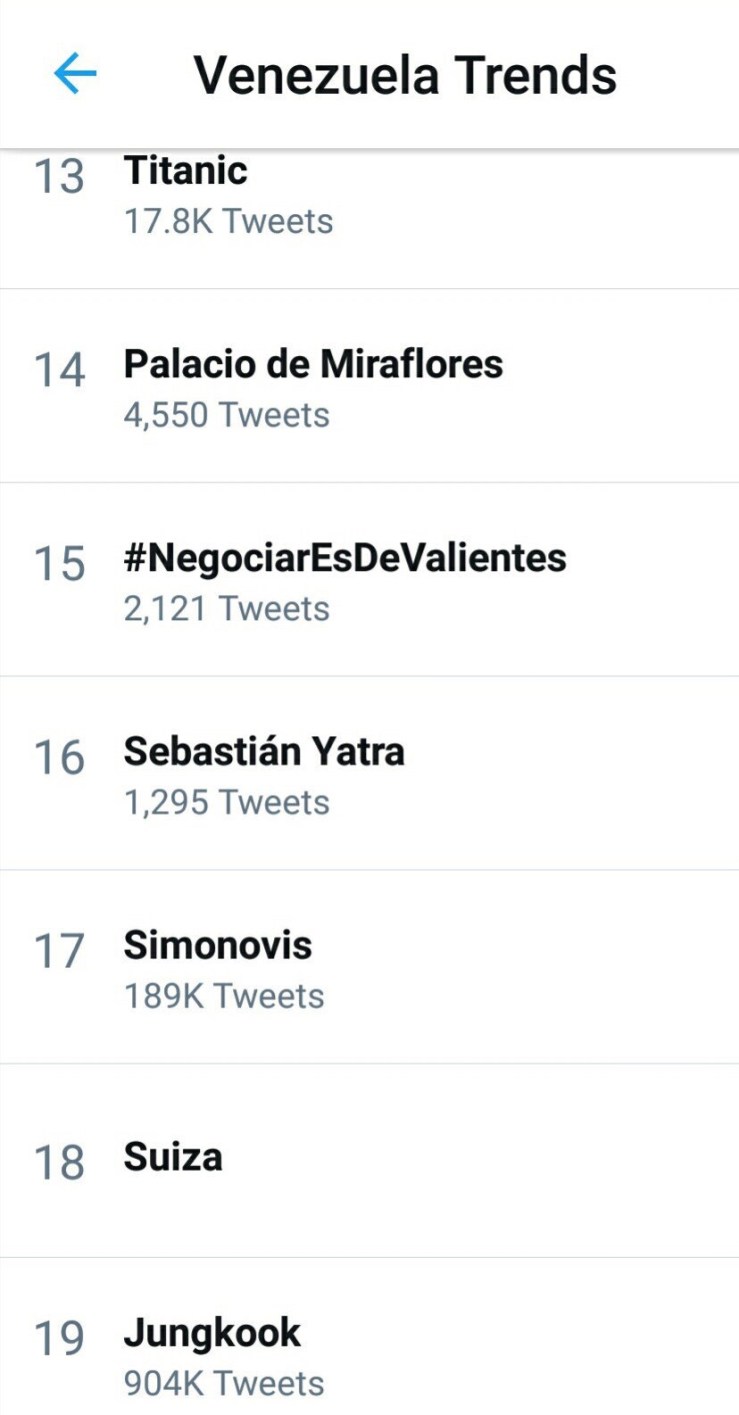The height and width of the screenshot is (1415, 739).
Task: Tap the 2,121 Tweets count
Action: 226,608
